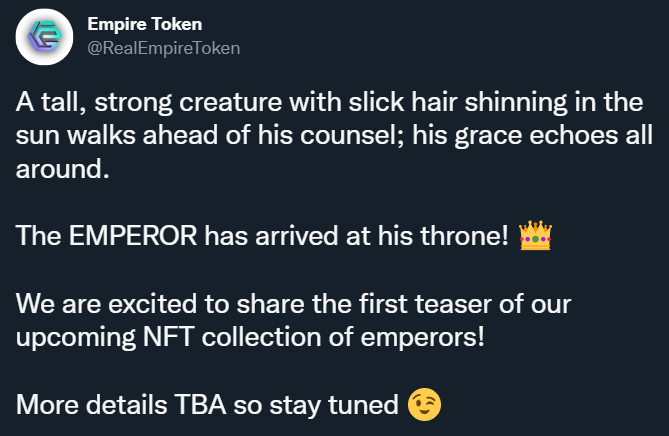669x436 pixels.
Task: Click the crown emoji after throne
Action: [x=535, y=235]
